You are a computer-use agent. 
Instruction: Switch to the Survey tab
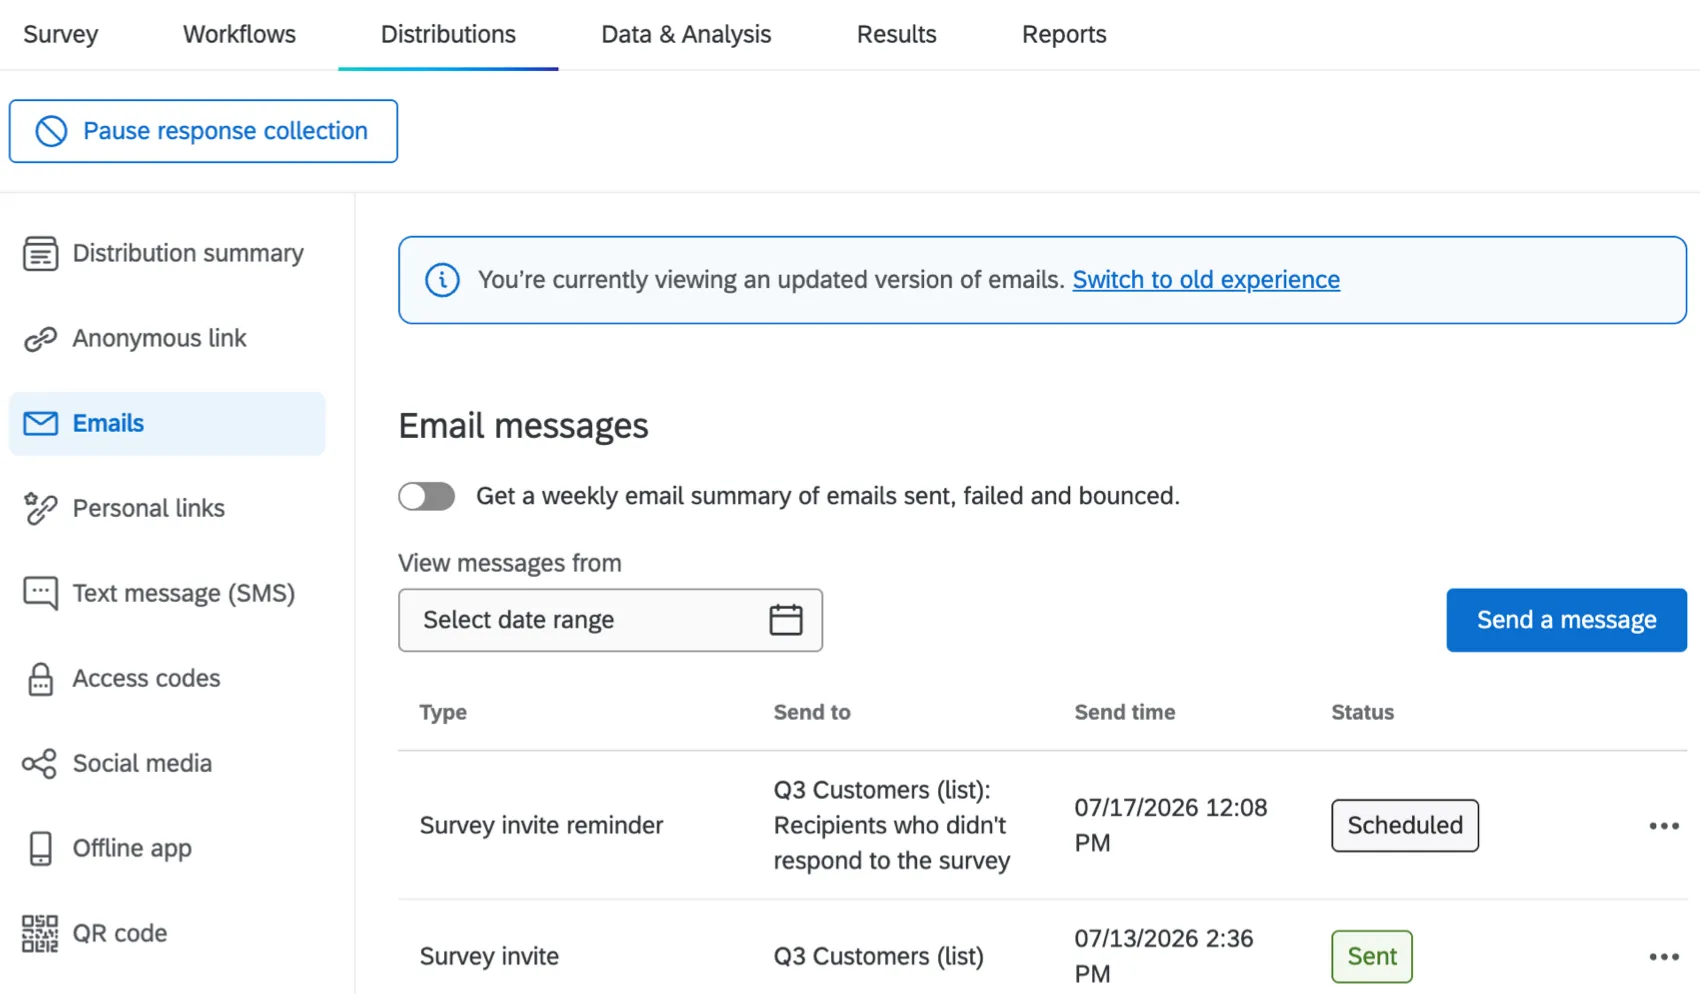pos(61,34)
